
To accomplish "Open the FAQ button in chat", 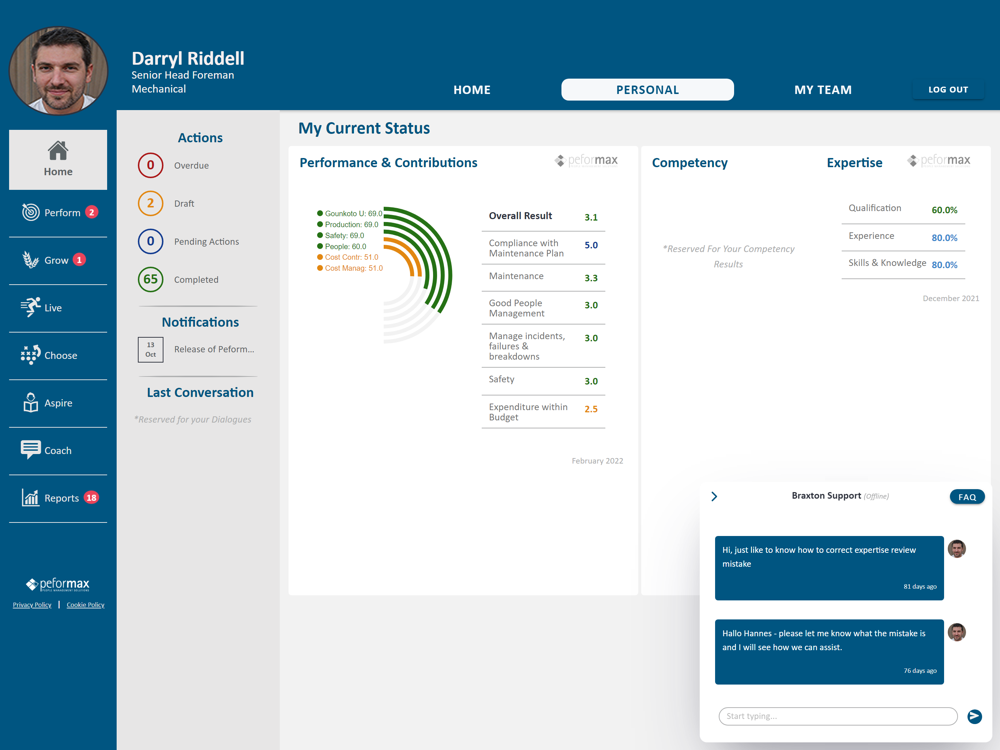I will pyautogui.click(x=967, y=497).
